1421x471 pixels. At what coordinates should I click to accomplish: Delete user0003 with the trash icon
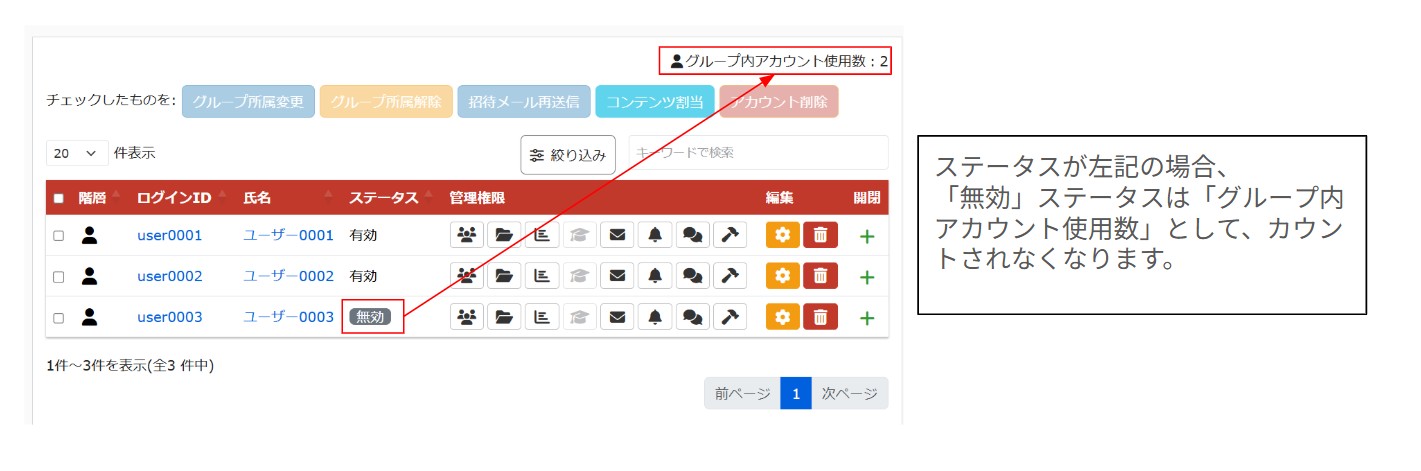pos(820,317)
